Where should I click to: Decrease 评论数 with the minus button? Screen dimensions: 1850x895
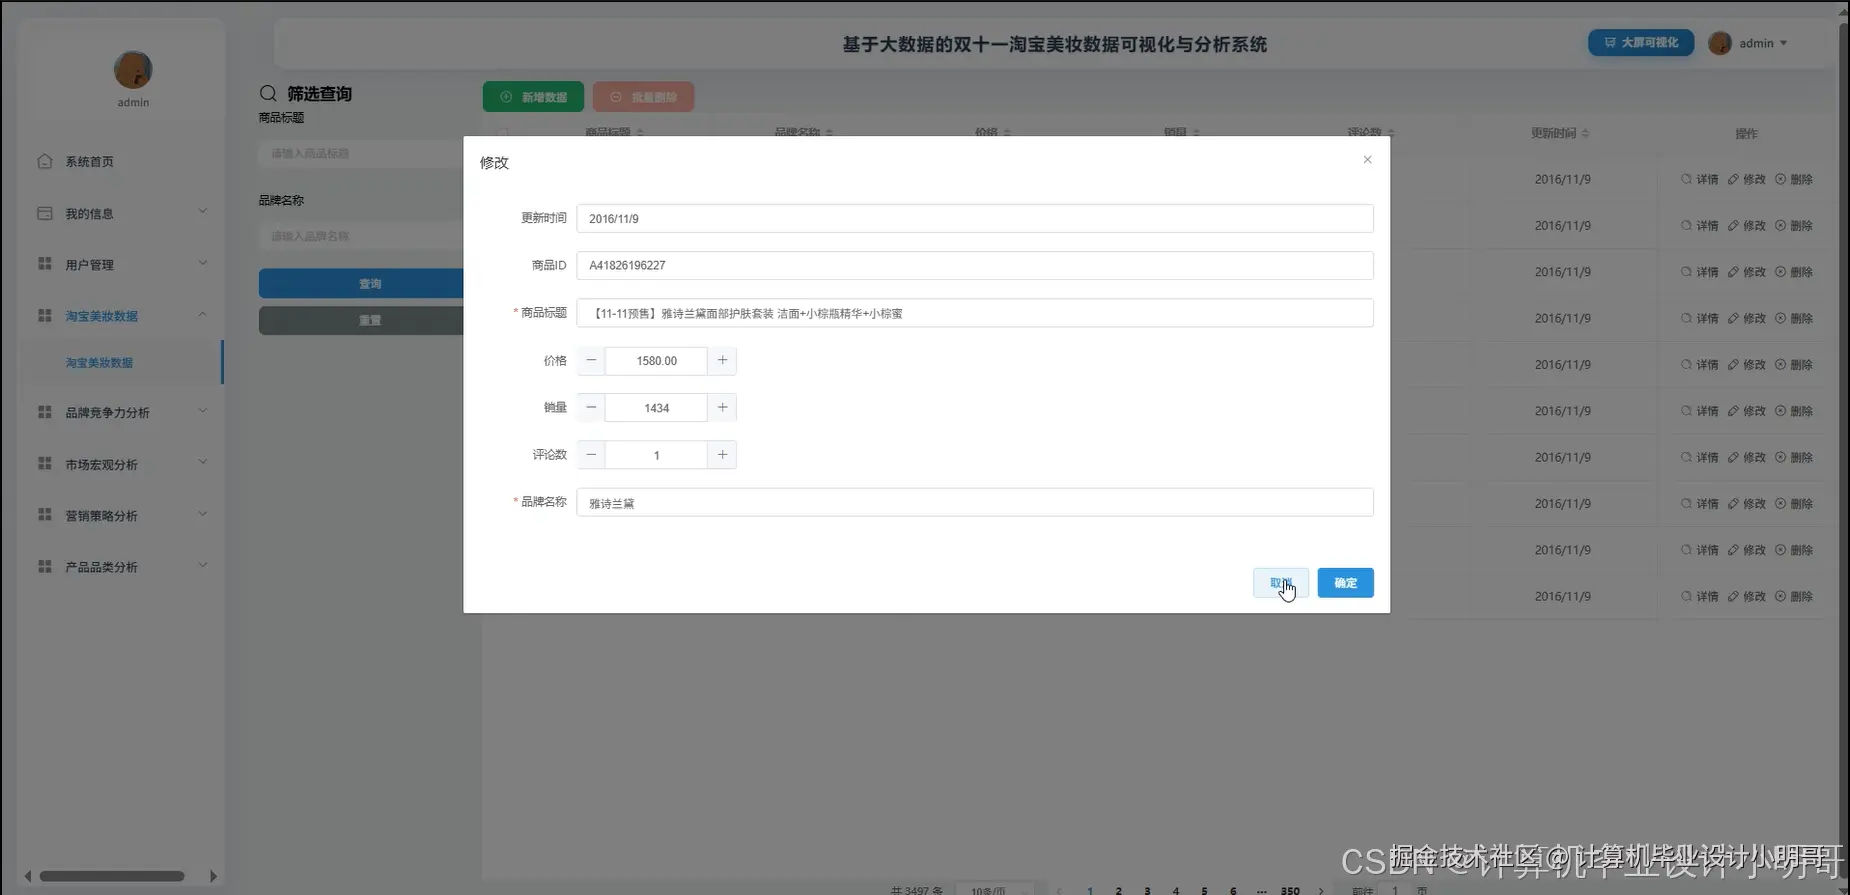[591, 455]
